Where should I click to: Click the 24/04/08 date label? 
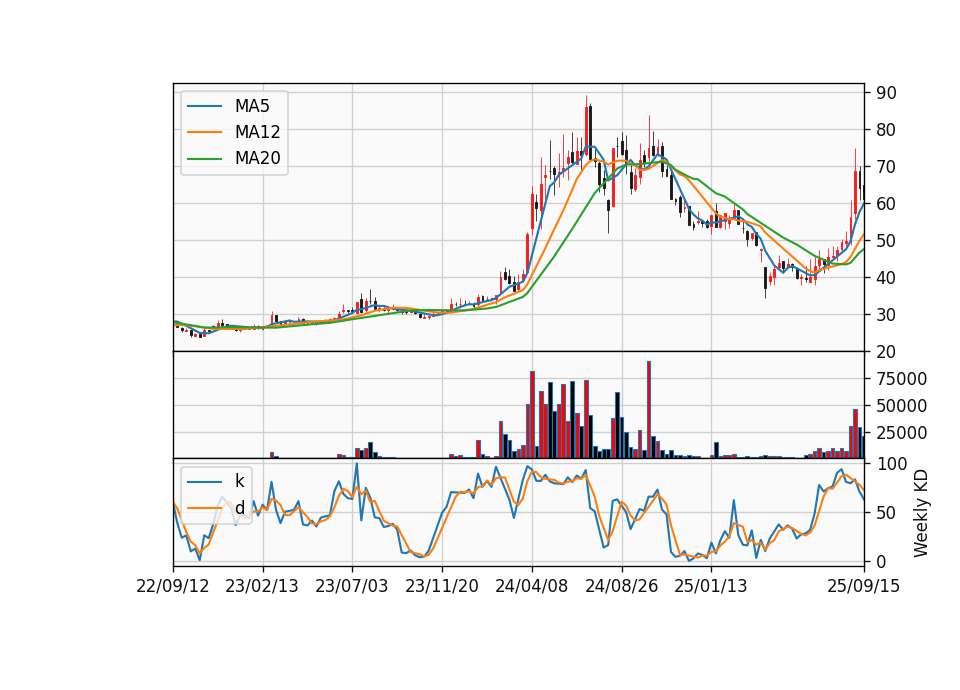pyautogui.click(x=531, y=586)
